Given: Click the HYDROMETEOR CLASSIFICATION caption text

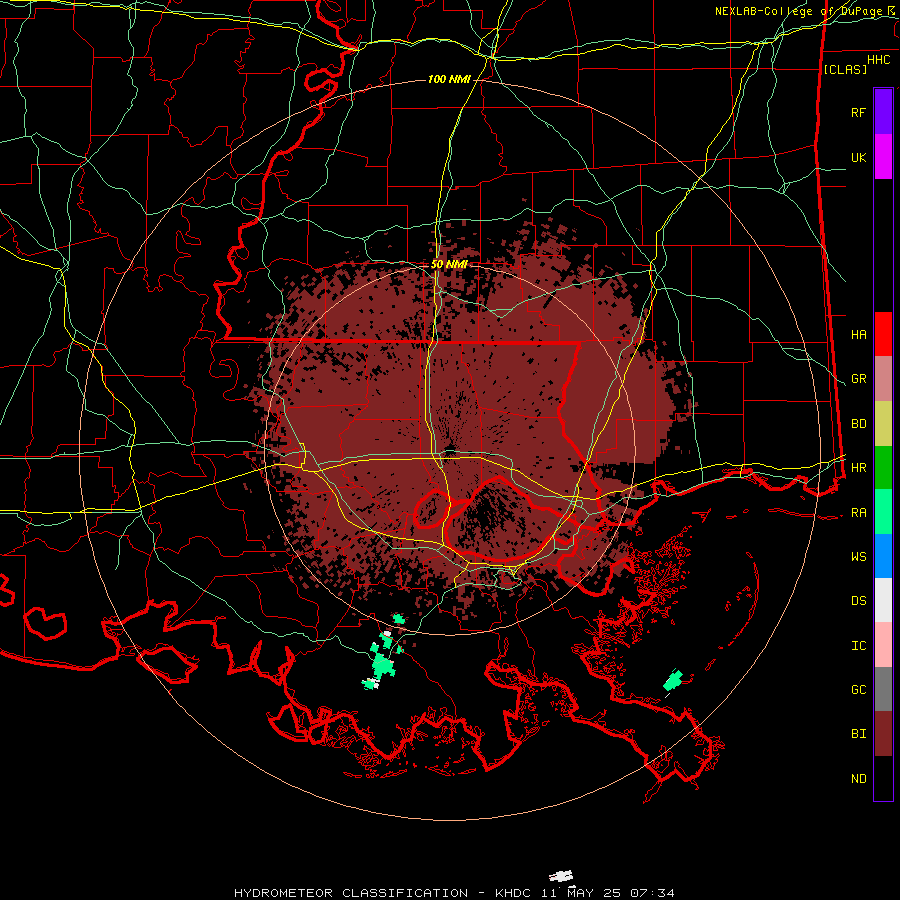Looking at the screenshot, I should pos(351,893).
